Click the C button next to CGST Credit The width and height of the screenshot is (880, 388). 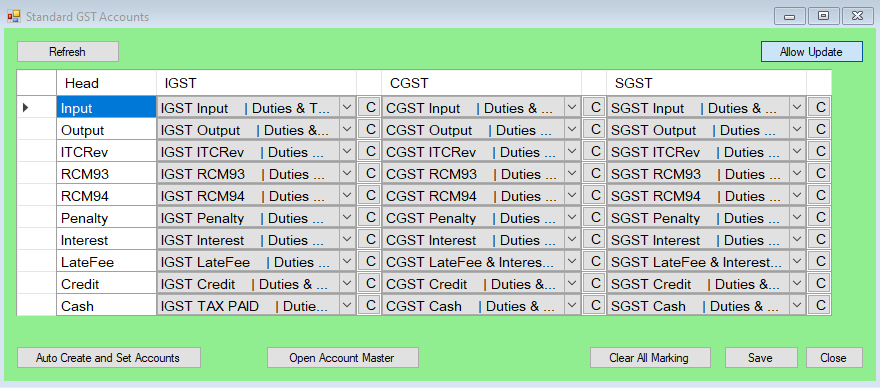[x=594, y=284]
